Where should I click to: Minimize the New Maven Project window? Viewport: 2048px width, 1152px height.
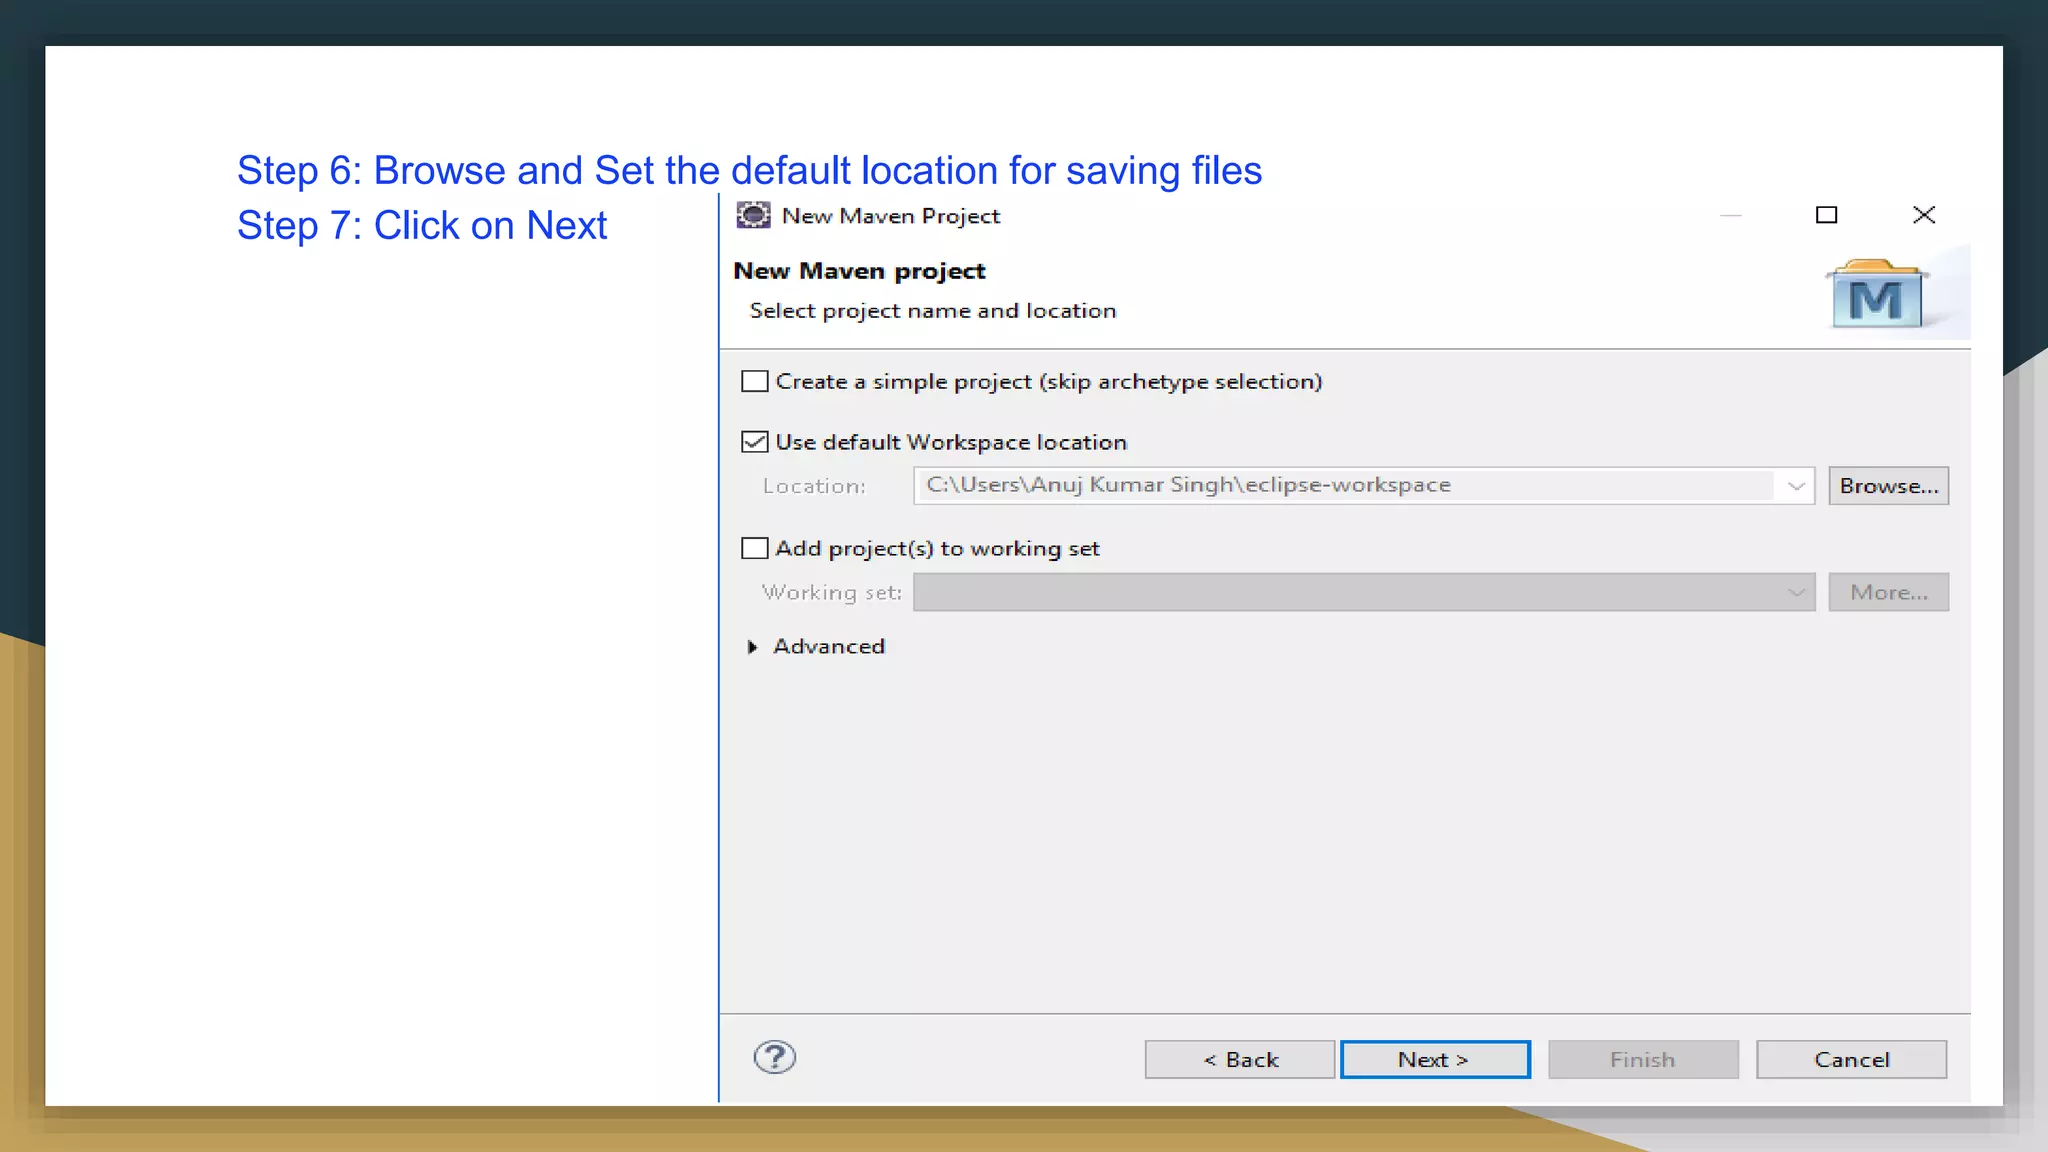pyautogui.click(x=1730, y=215)
